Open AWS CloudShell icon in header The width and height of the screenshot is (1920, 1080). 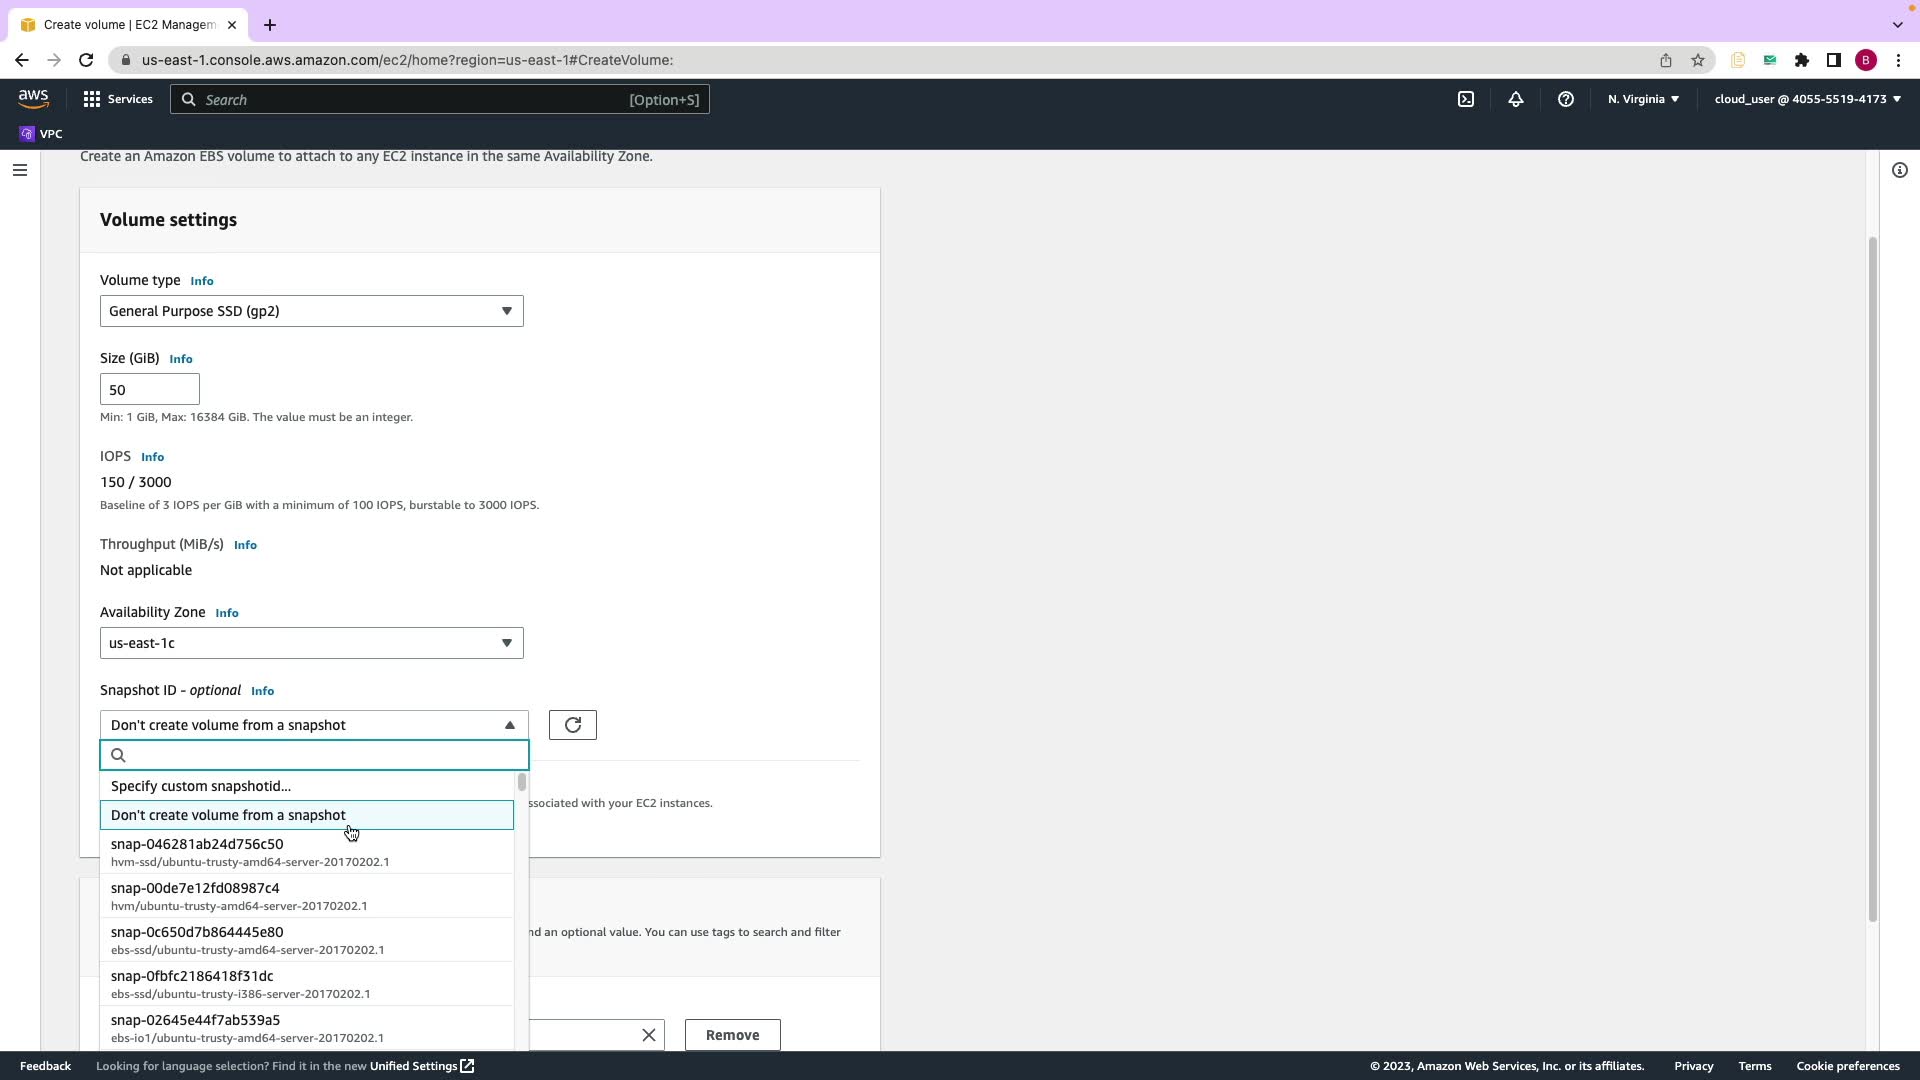tap(1466, 99)
